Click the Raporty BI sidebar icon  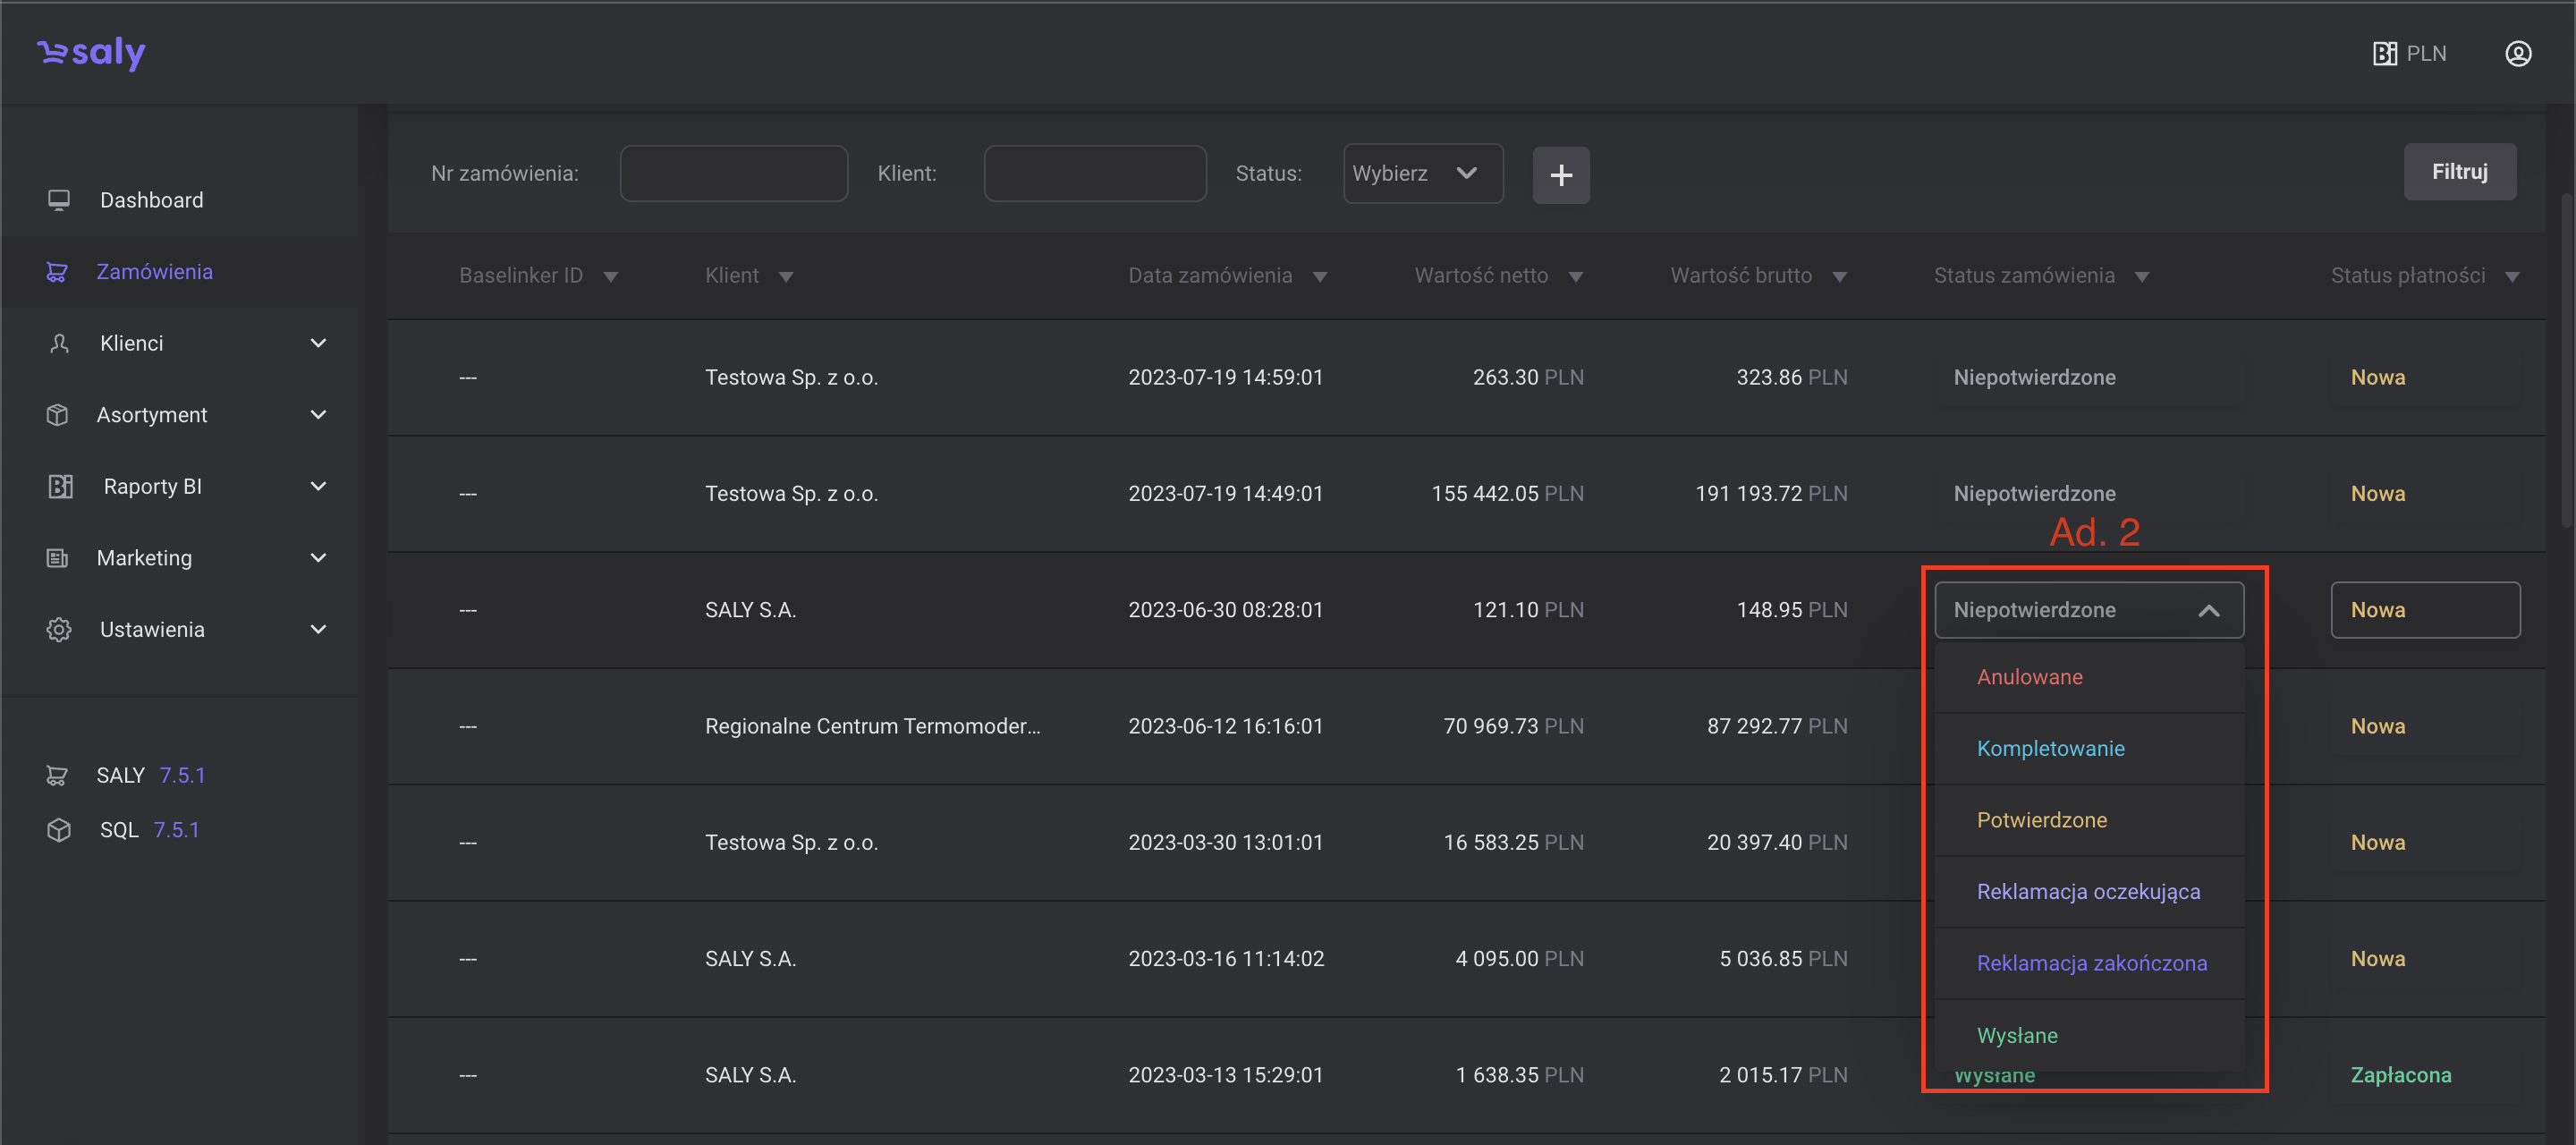pos(60,486)
